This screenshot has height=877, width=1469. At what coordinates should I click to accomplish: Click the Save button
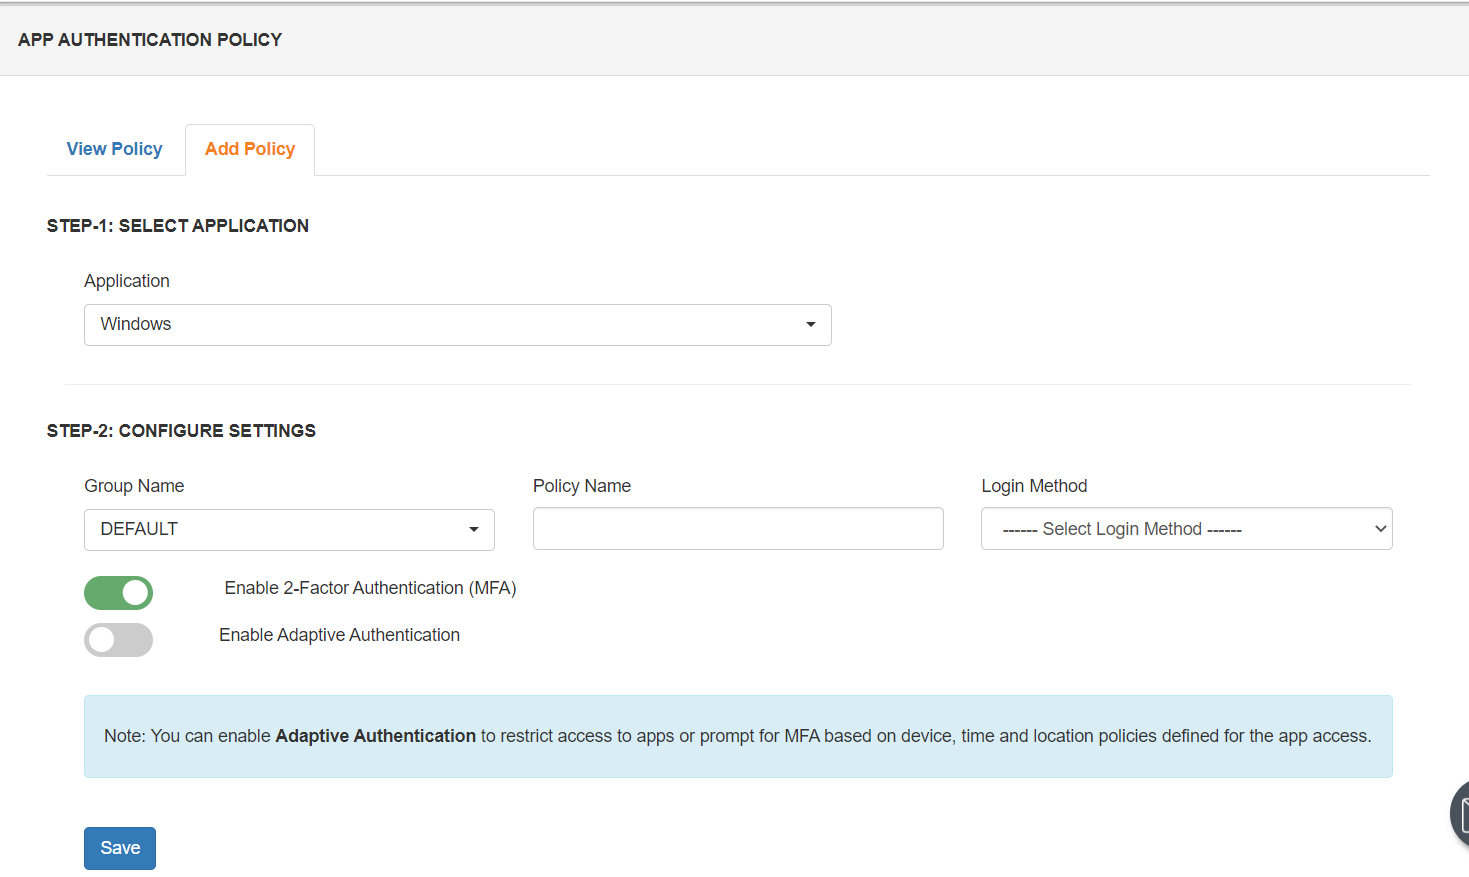(x=120, y=848)
